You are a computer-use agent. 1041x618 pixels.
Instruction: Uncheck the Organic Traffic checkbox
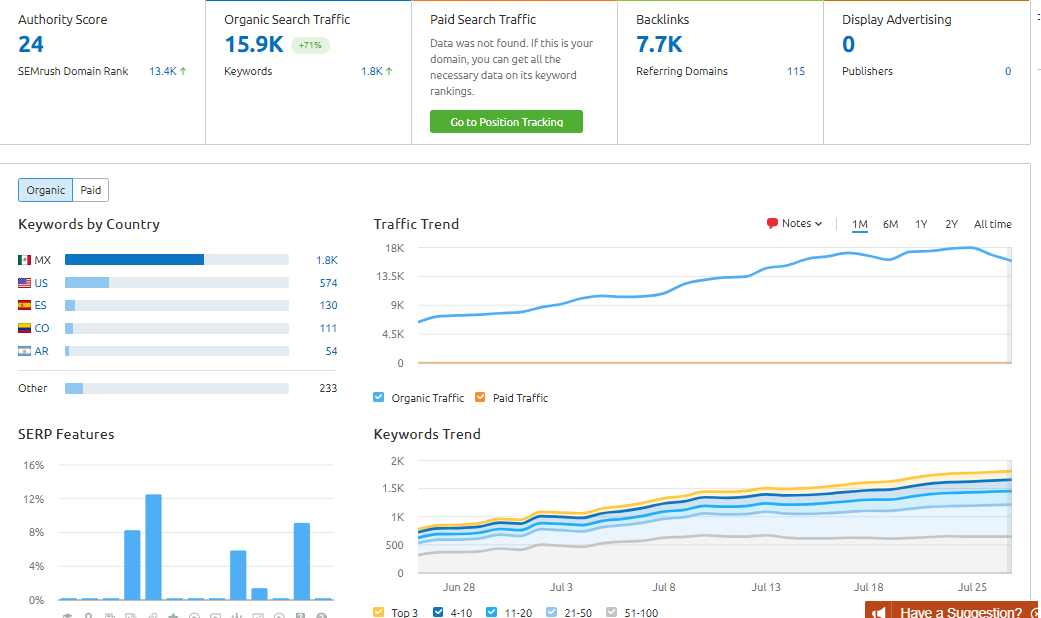378,397
